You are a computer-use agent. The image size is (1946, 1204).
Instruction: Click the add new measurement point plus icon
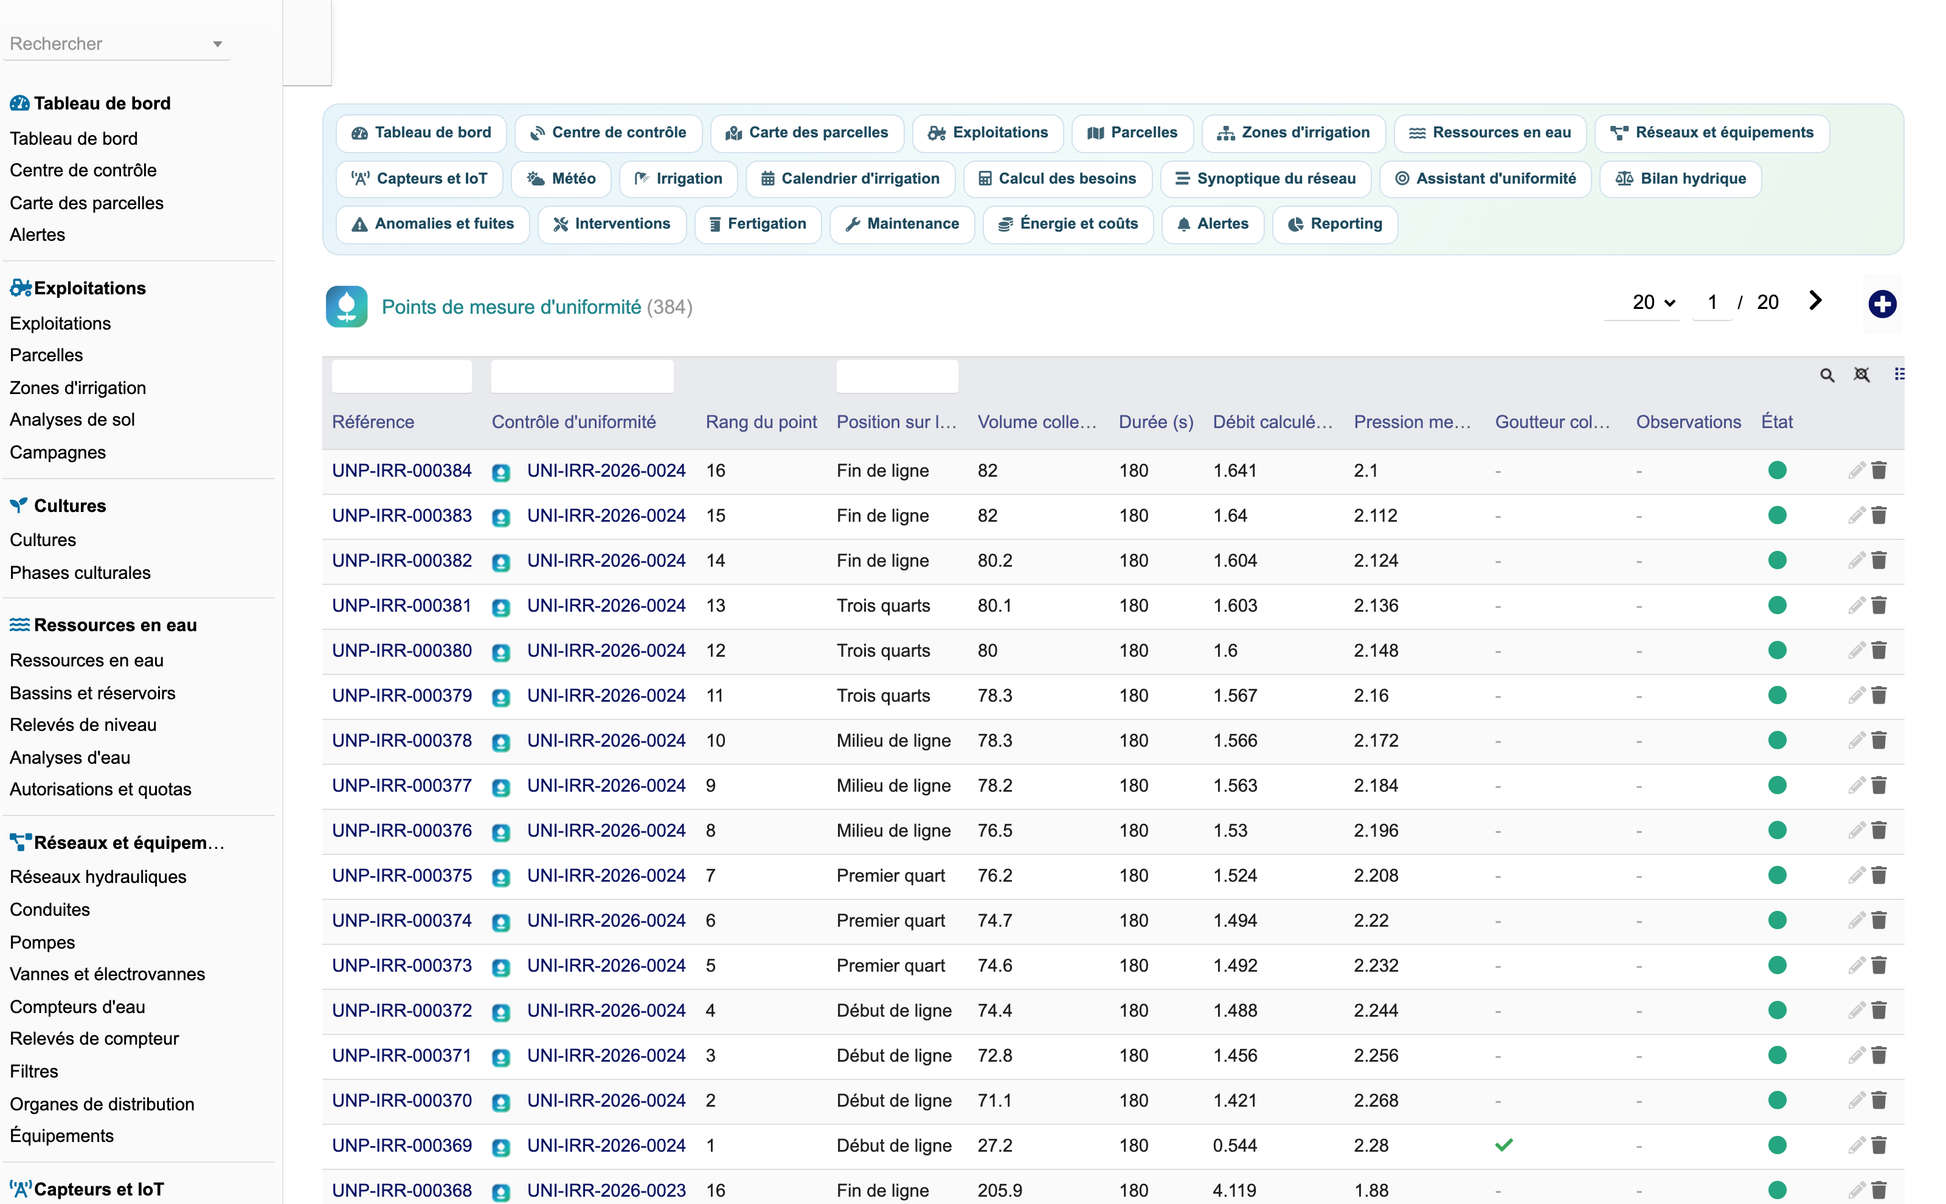[x=1882, y=304]
